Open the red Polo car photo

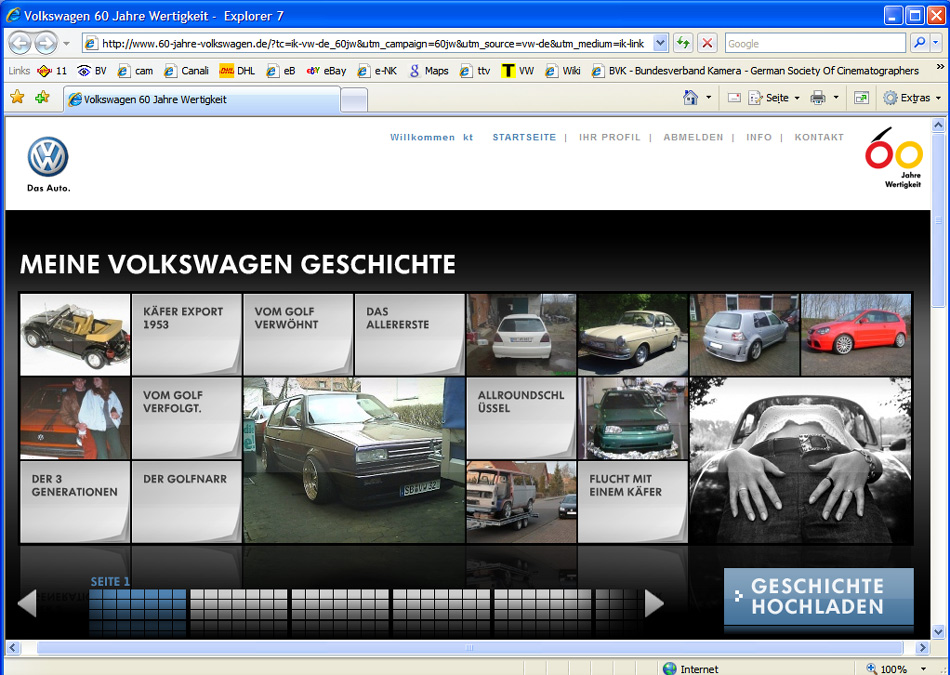(x=855, y=334)
